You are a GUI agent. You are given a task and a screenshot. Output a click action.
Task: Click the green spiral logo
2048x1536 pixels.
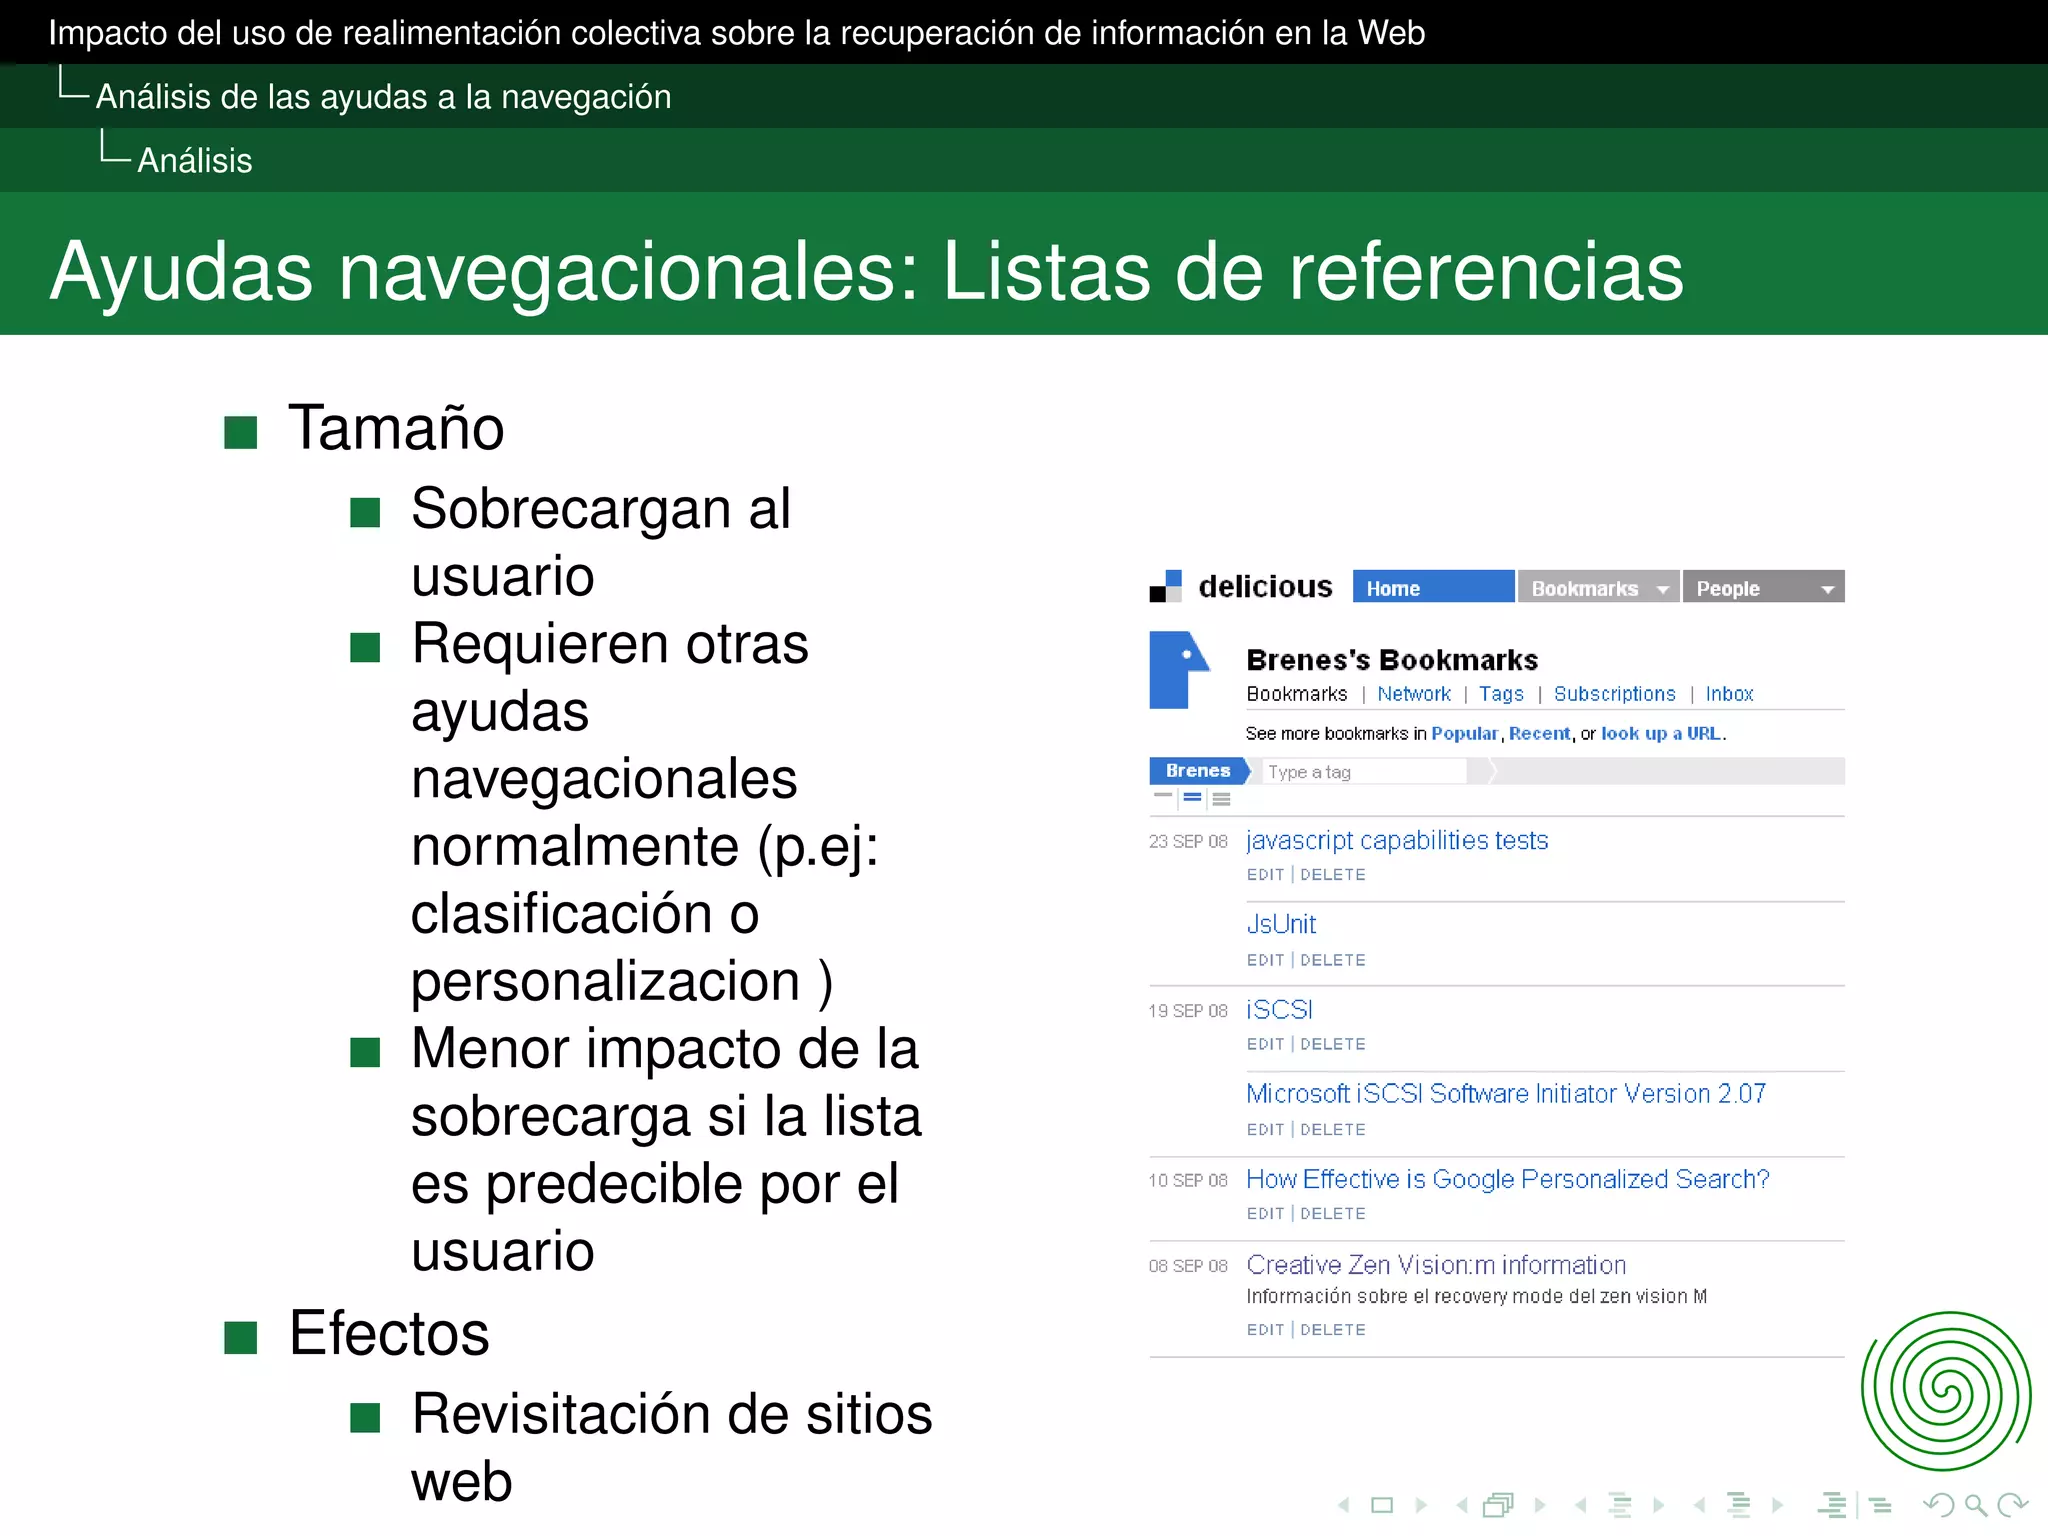point(1946,1391)
